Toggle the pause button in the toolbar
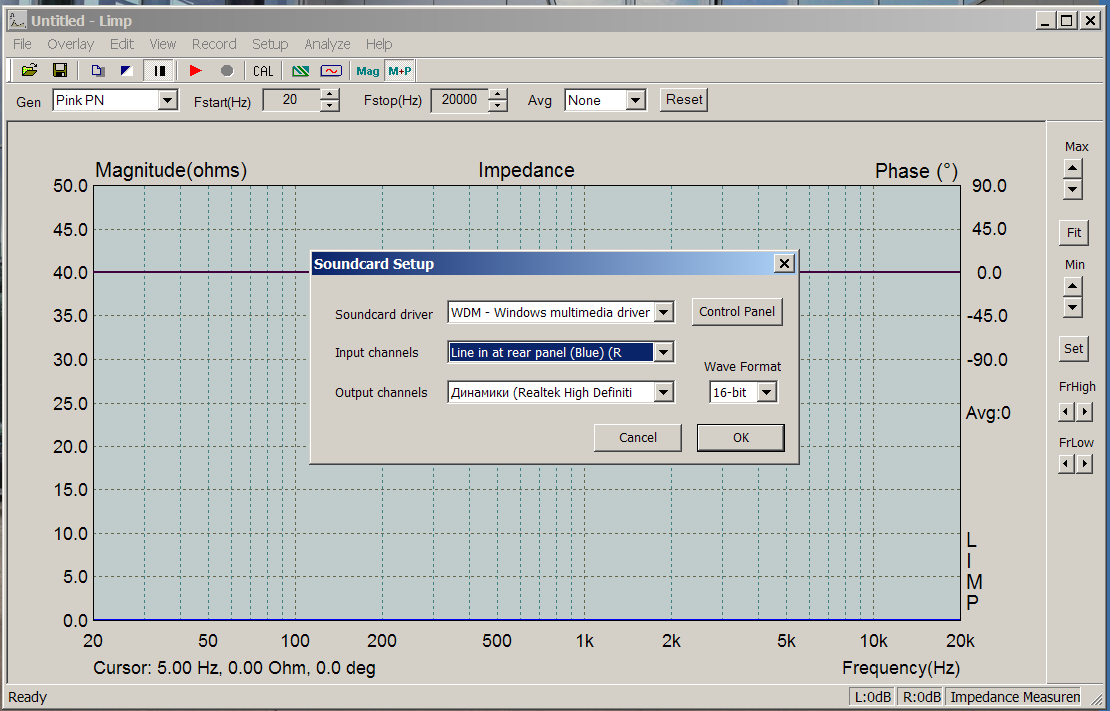 [x=160, y=70]
